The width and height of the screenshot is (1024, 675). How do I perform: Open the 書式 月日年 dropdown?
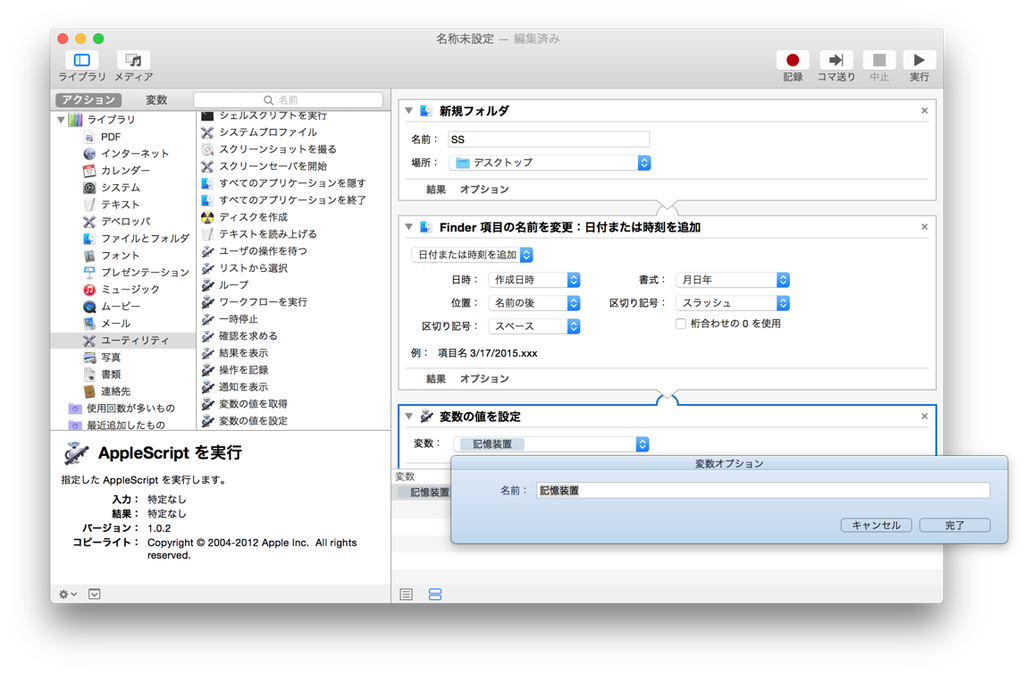click(733, 279)
